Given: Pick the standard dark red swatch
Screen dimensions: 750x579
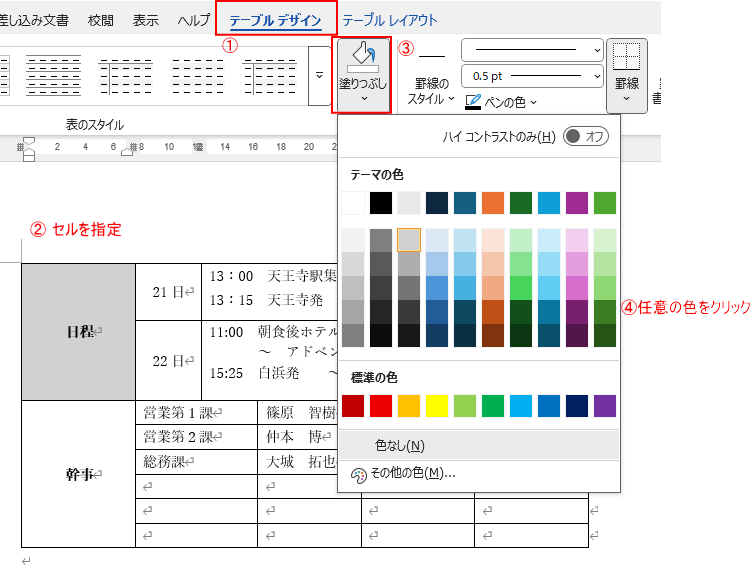Looking at the screenshot, I should pos(353,406).
